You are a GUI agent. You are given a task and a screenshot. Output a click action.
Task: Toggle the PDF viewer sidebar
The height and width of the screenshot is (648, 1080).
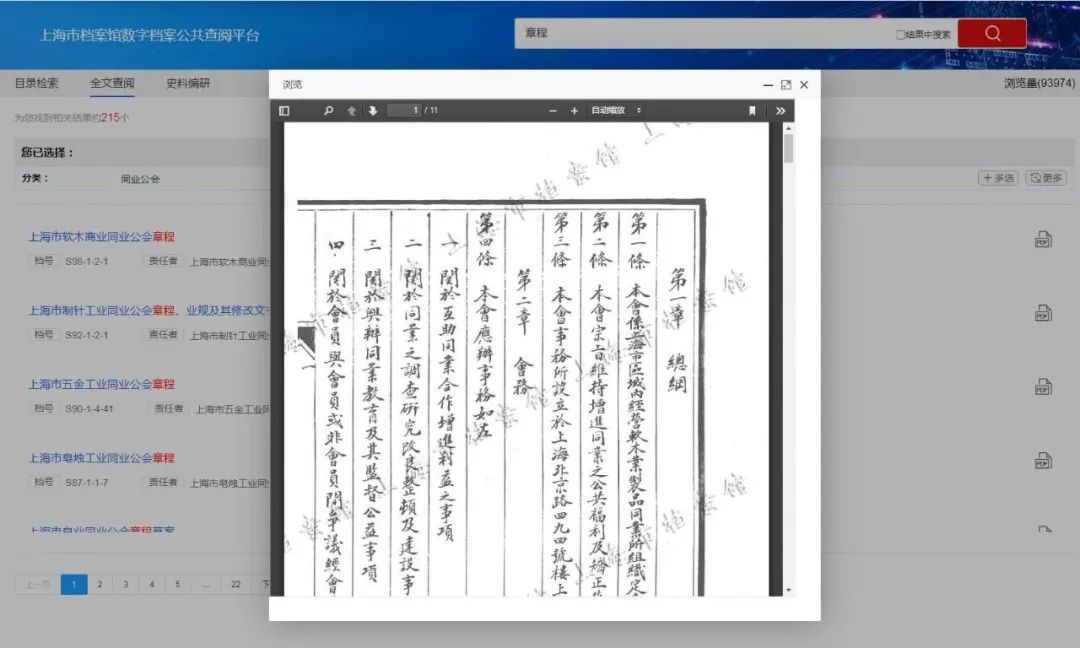[284, 111]
